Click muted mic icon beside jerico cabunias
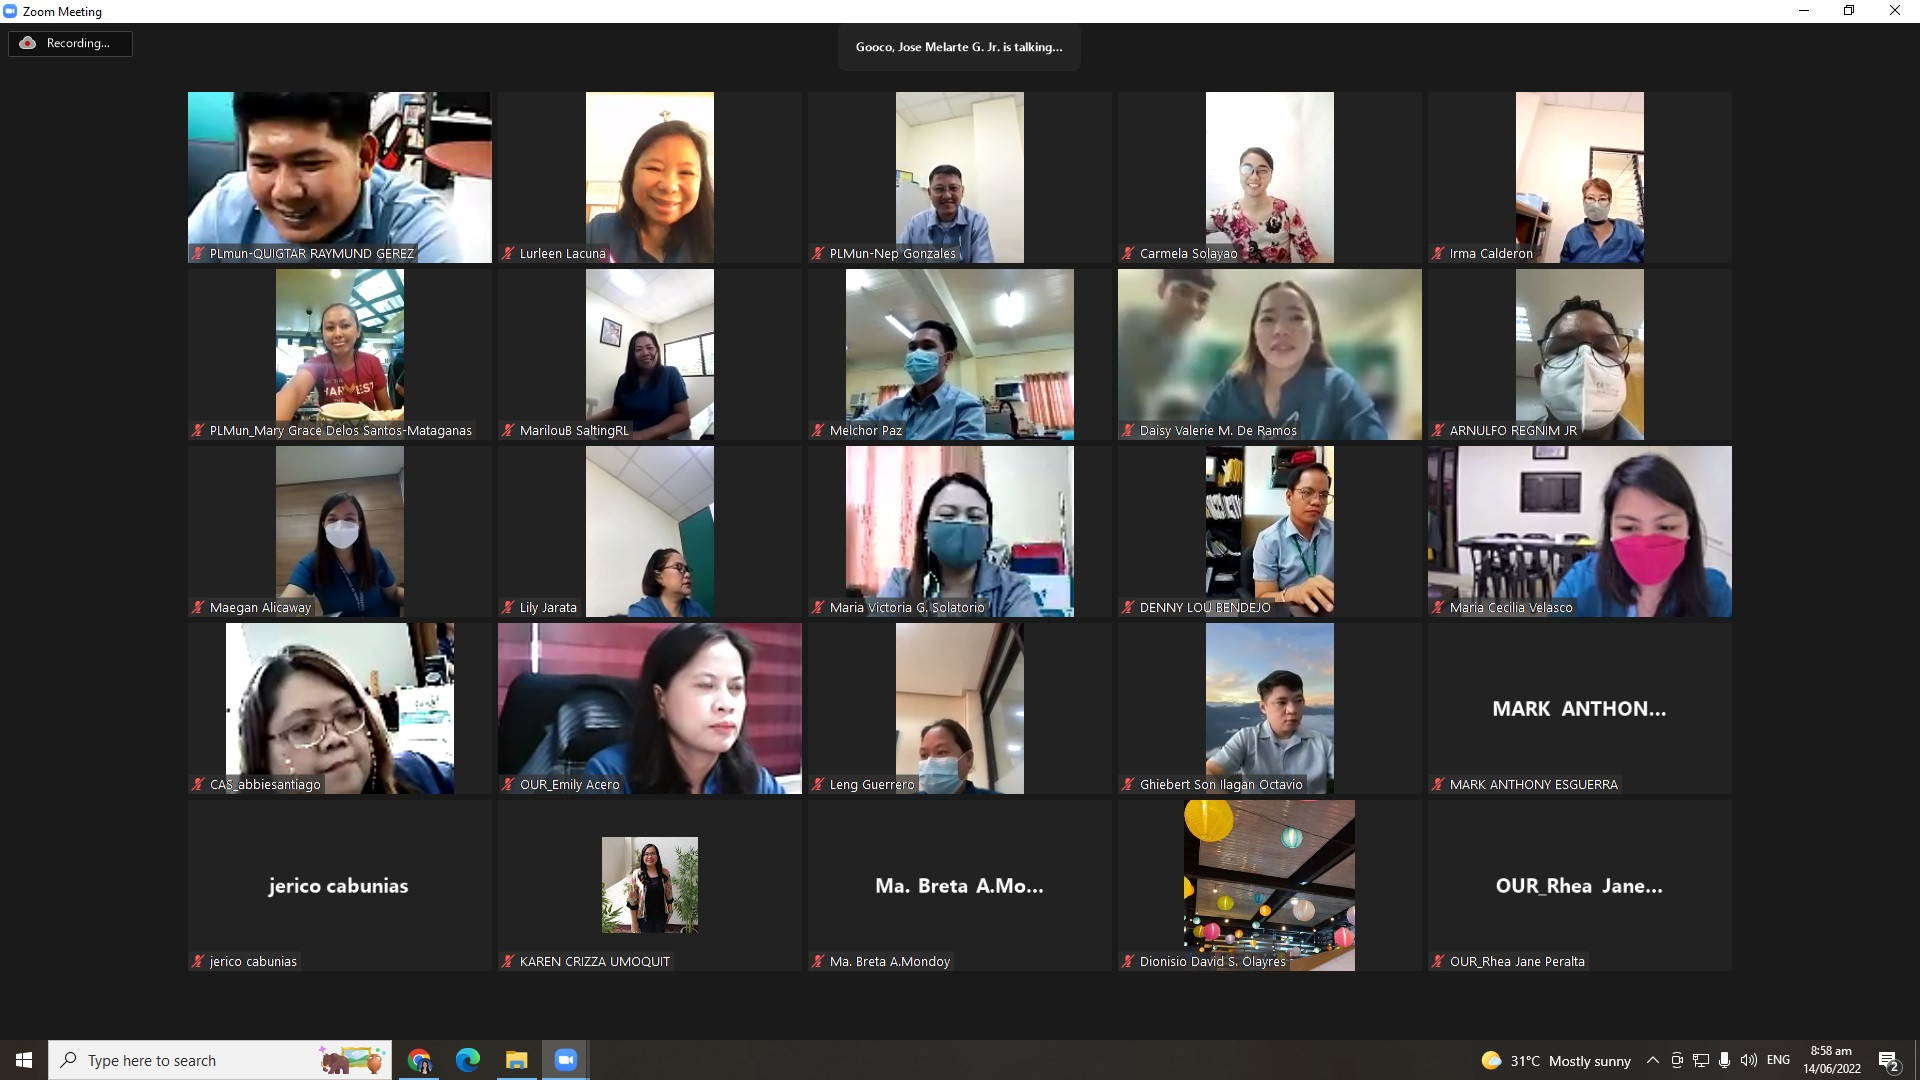This screenshot has width=1920, height=1080. coord(198,962)
